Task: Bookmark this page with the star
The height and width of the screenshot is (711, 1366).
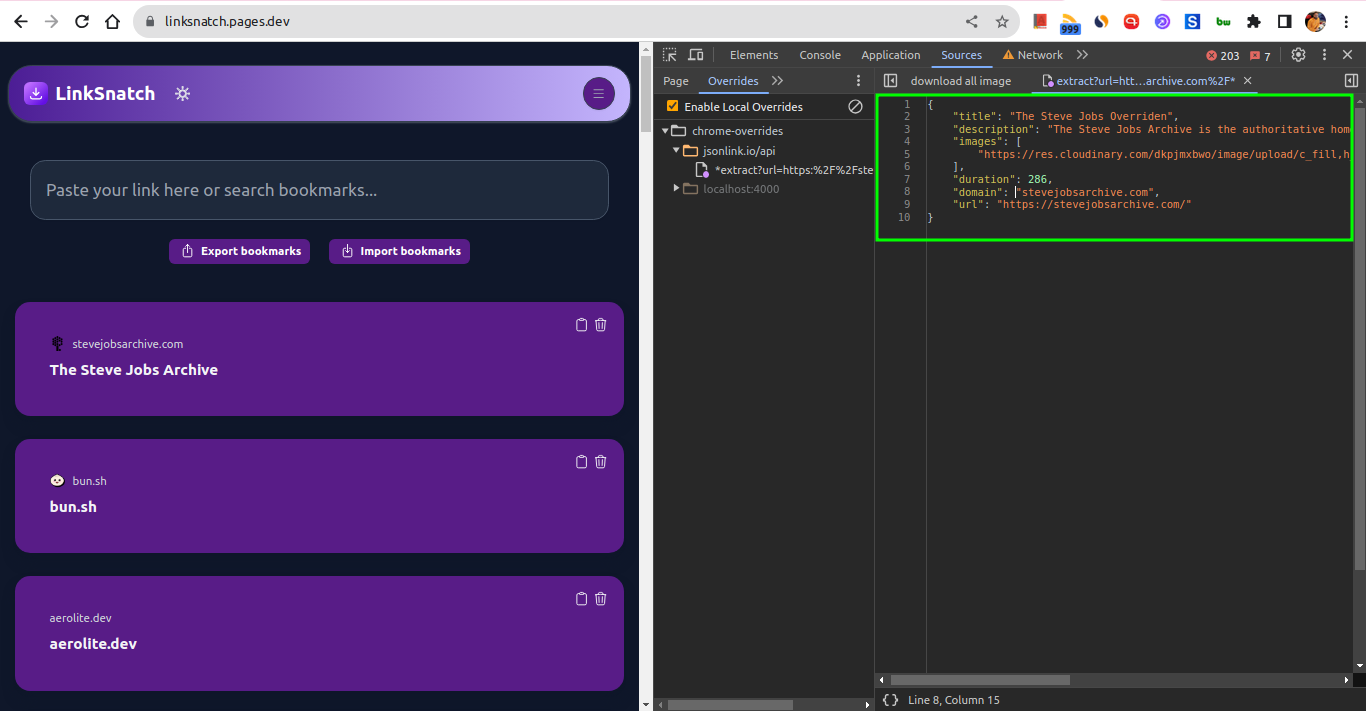Action: tap(1002, 21)
